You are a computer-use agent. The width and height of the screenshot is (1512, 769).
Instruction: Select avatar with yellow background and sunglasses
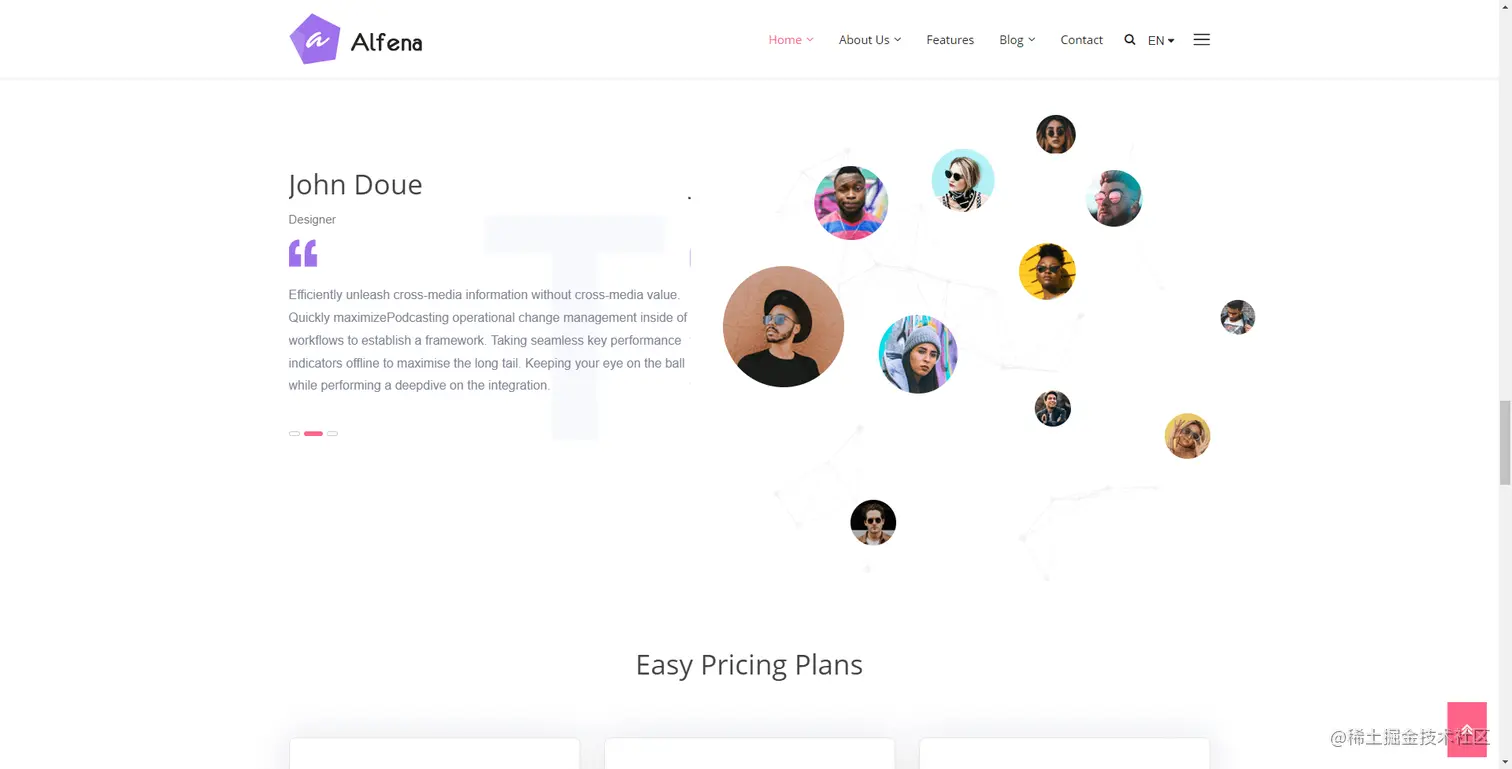click(x=1047, y=271)
